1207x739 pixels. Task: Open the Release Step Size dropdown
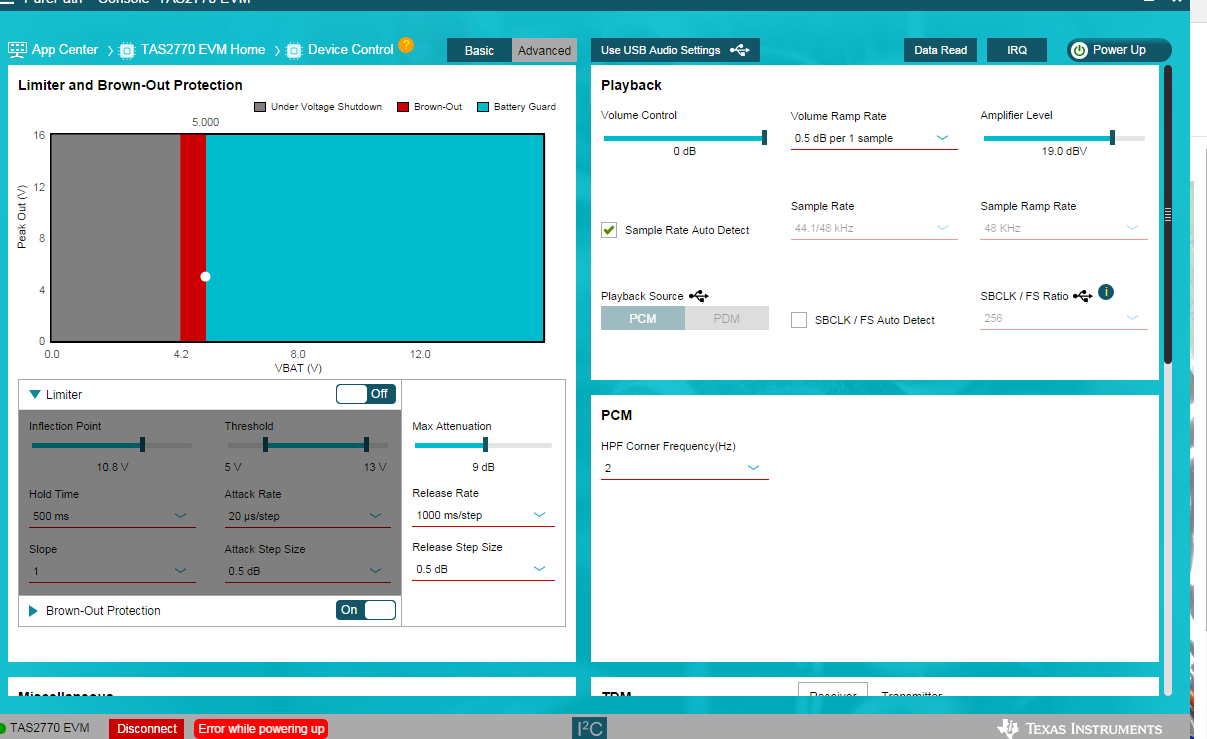(483, 569)
